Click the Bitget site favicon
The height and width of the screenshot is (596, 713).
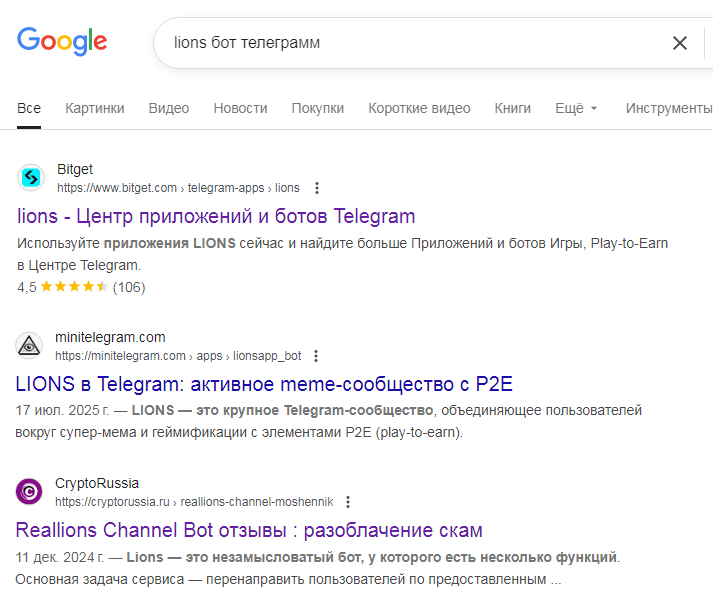[31, 178]
